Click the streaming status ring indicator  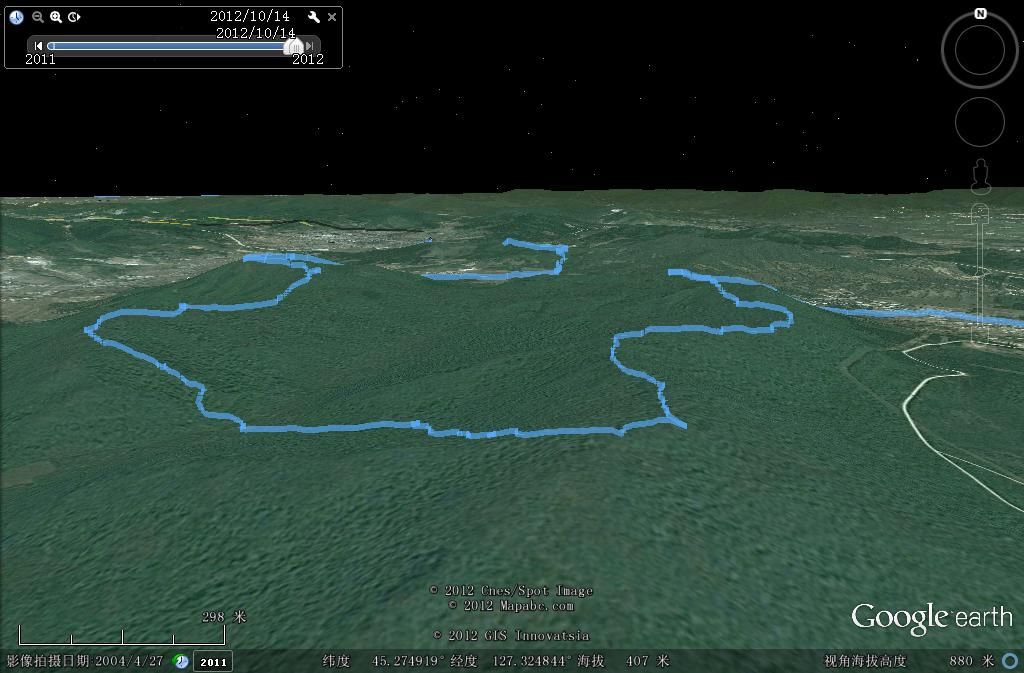(1010, 661)
